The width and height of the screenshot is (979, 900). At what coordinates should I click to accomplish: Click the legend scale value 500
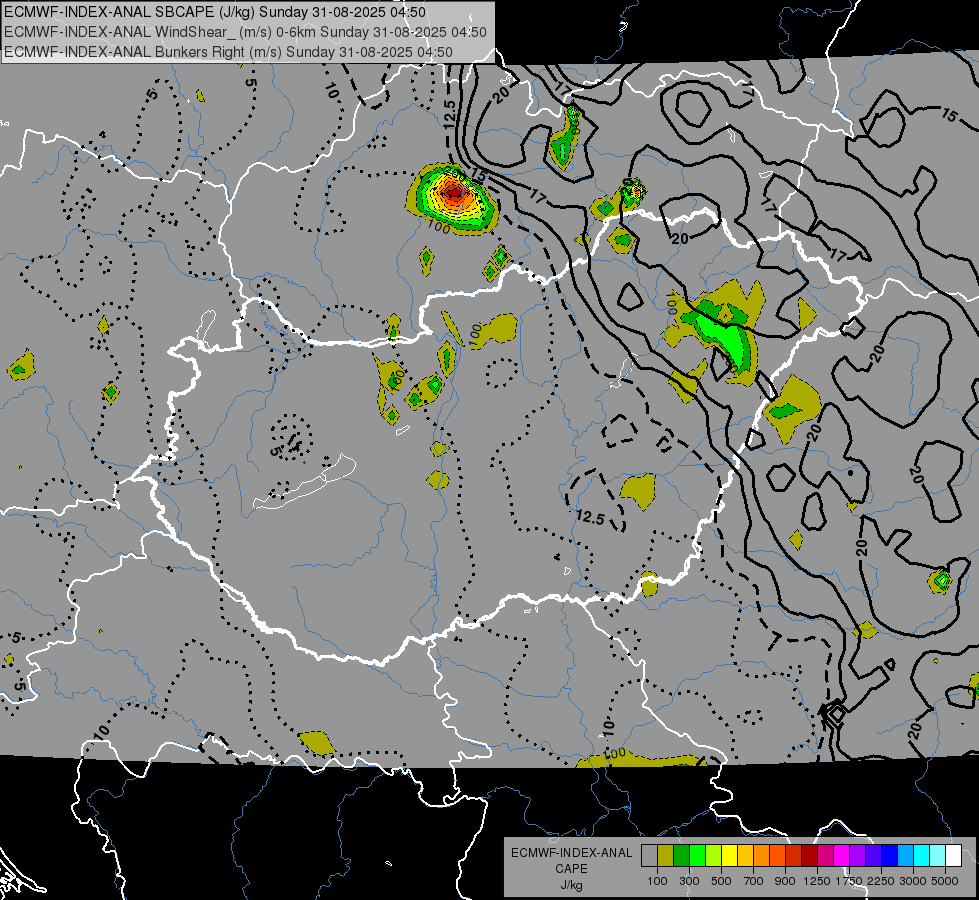(x=721, y=881)
